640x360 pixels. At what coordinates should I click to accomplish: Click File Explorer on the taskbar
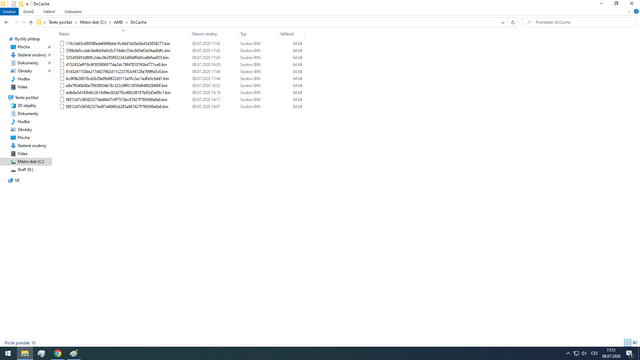(x=24, y=353)
